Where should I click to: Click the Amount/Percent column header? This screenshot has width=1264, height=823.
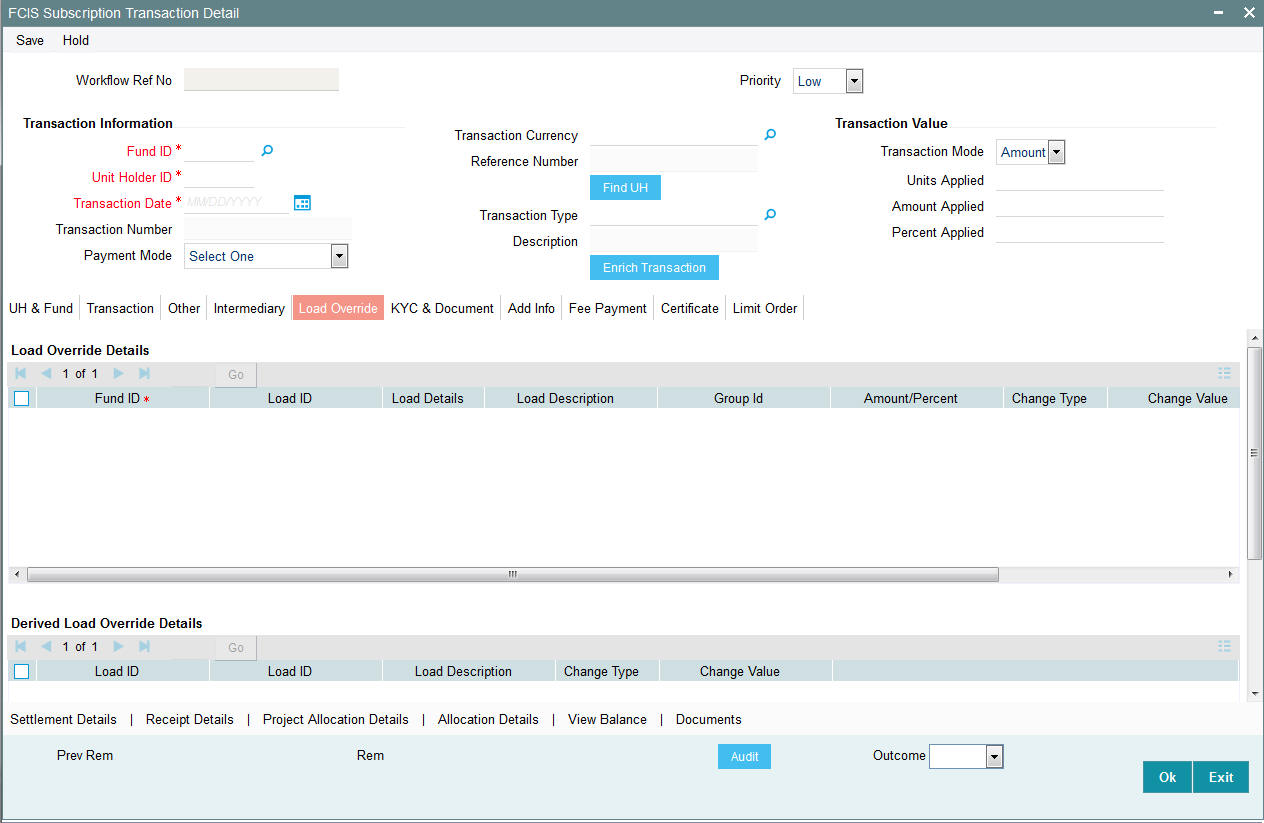(917, 398)
